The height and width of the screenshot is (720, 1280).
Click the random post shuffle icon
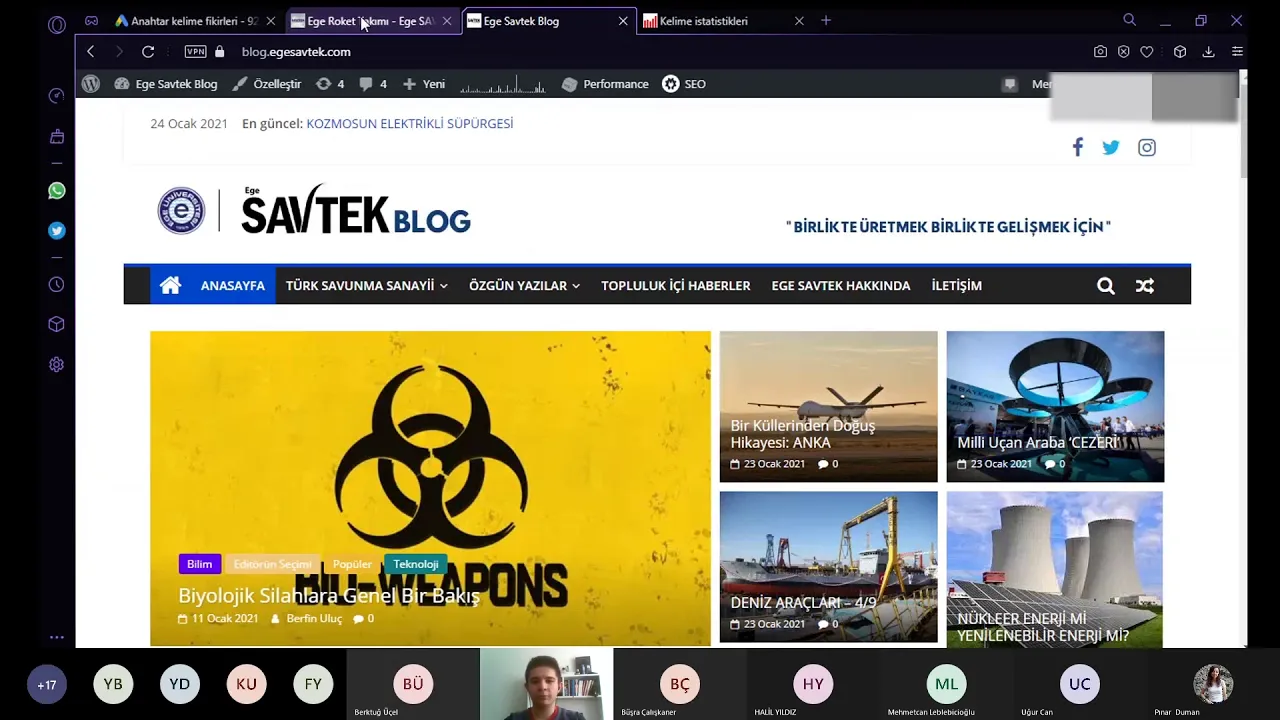[x=1145, y=286]
